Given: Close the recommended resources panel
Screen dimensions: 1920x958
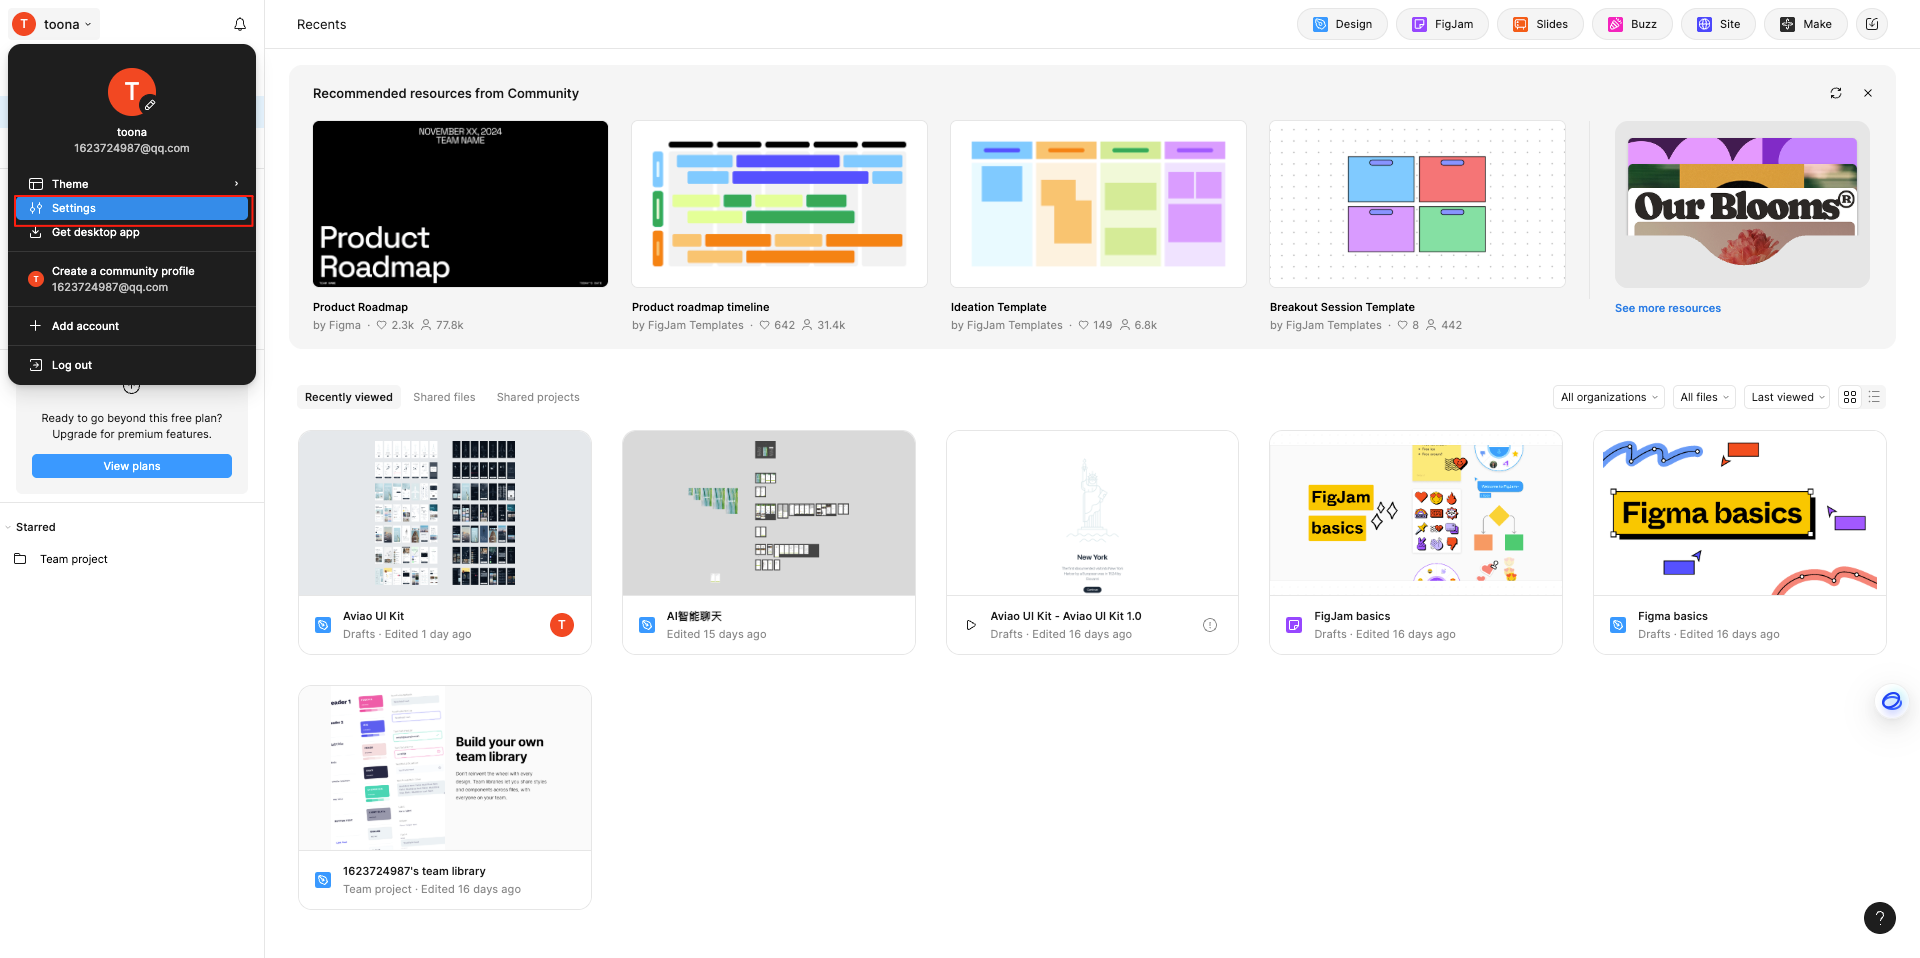Looking at the screenshot, I should (1868, 93).
